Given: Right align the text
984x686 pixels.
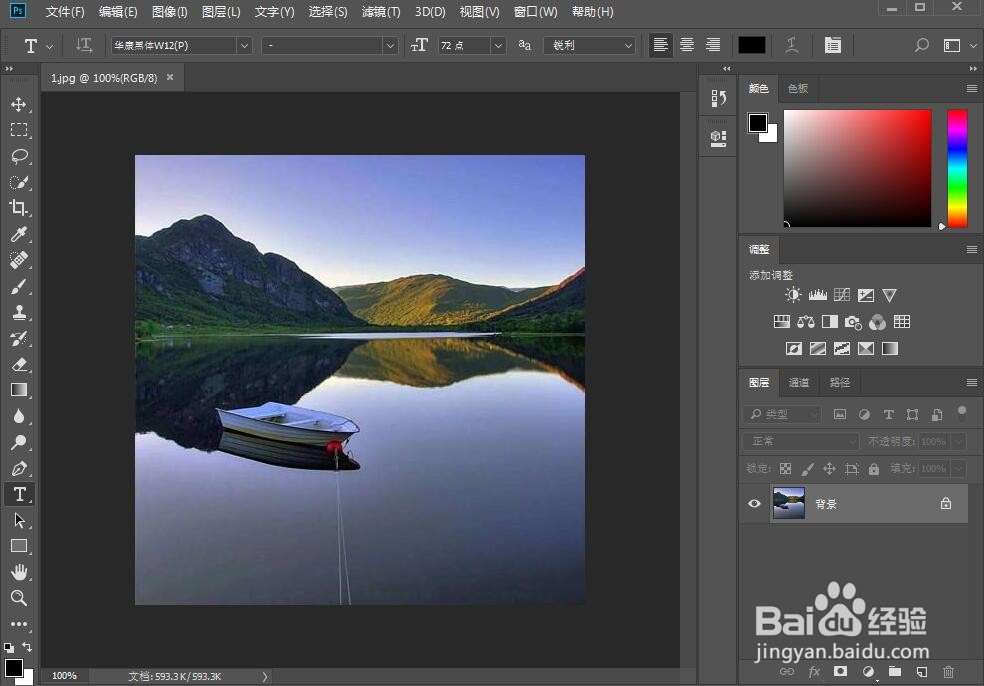Looking at the screenshot, I should (713, 45).
